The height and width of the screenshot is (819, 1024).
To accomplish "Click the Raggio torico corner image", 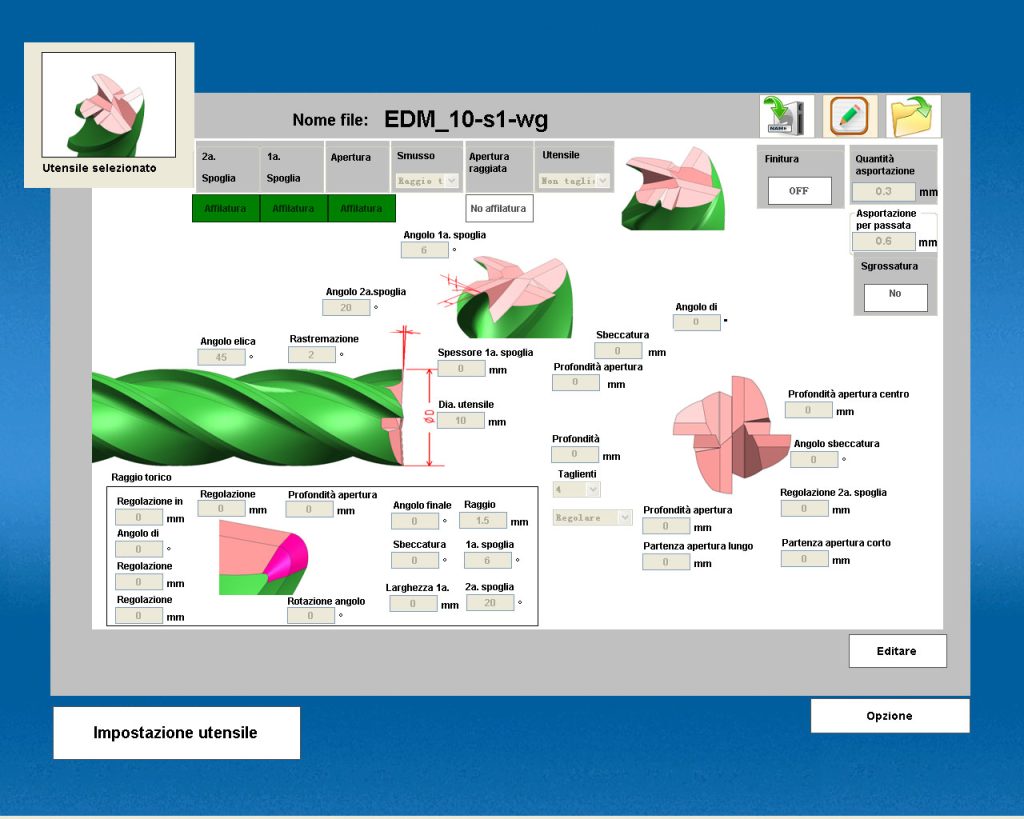I will (x=263, y=557).
